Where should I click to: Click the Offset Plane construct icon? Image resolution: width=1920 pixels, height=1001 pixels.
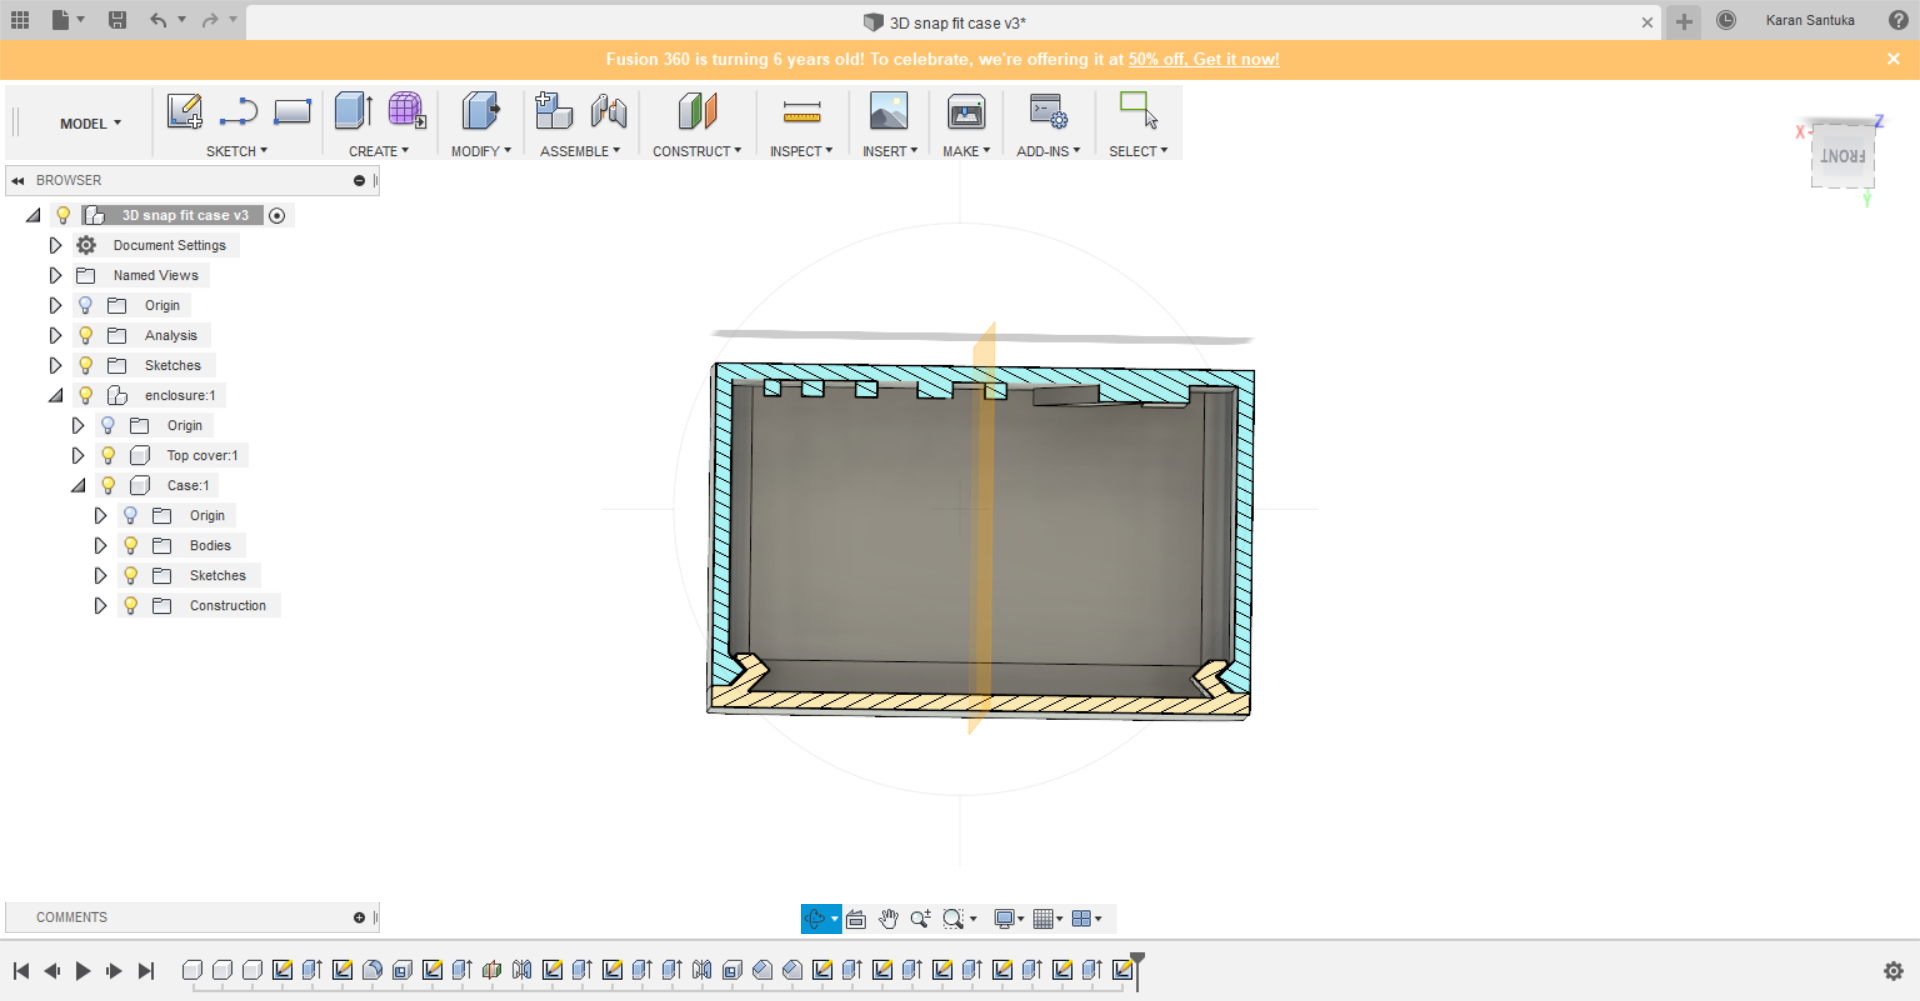pos(698,111)
